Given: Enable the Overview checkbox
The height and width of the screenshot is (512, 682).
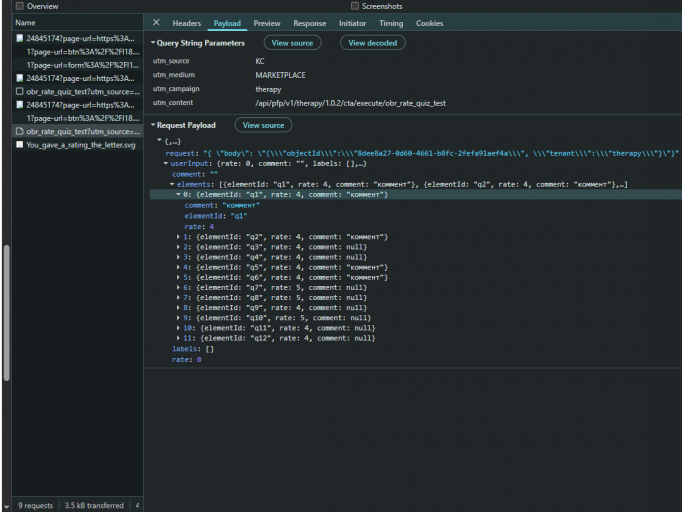Looking at the screenshot, I should (20, 6).
